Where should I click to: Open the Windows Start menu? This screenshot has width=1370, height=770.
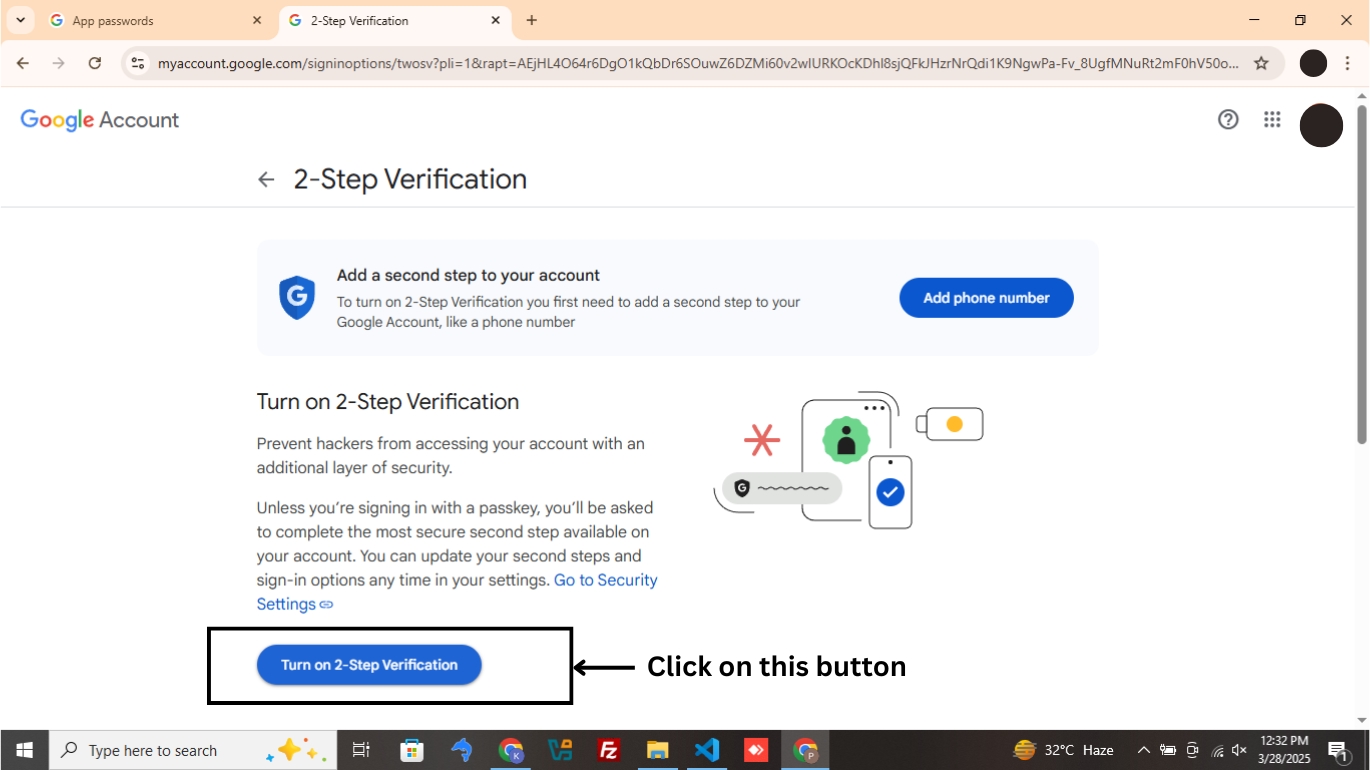[24, 750]
